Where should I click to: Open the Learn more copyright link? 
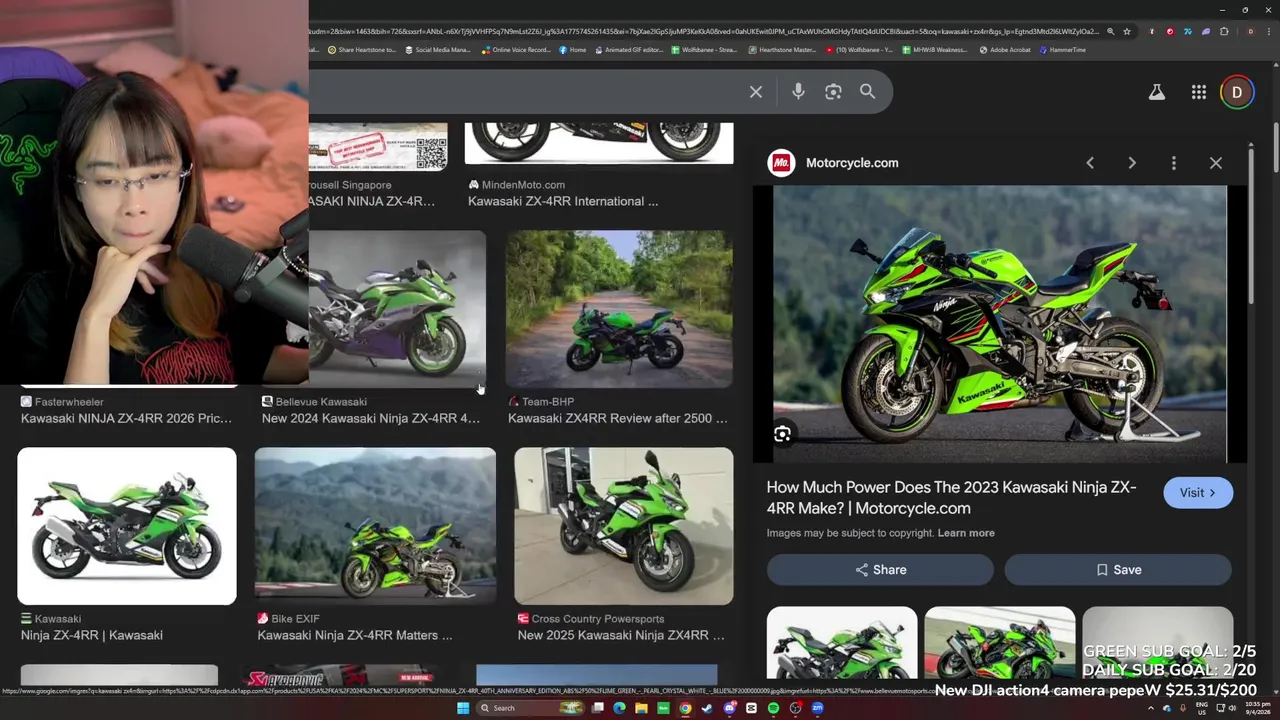click(966, 533)
